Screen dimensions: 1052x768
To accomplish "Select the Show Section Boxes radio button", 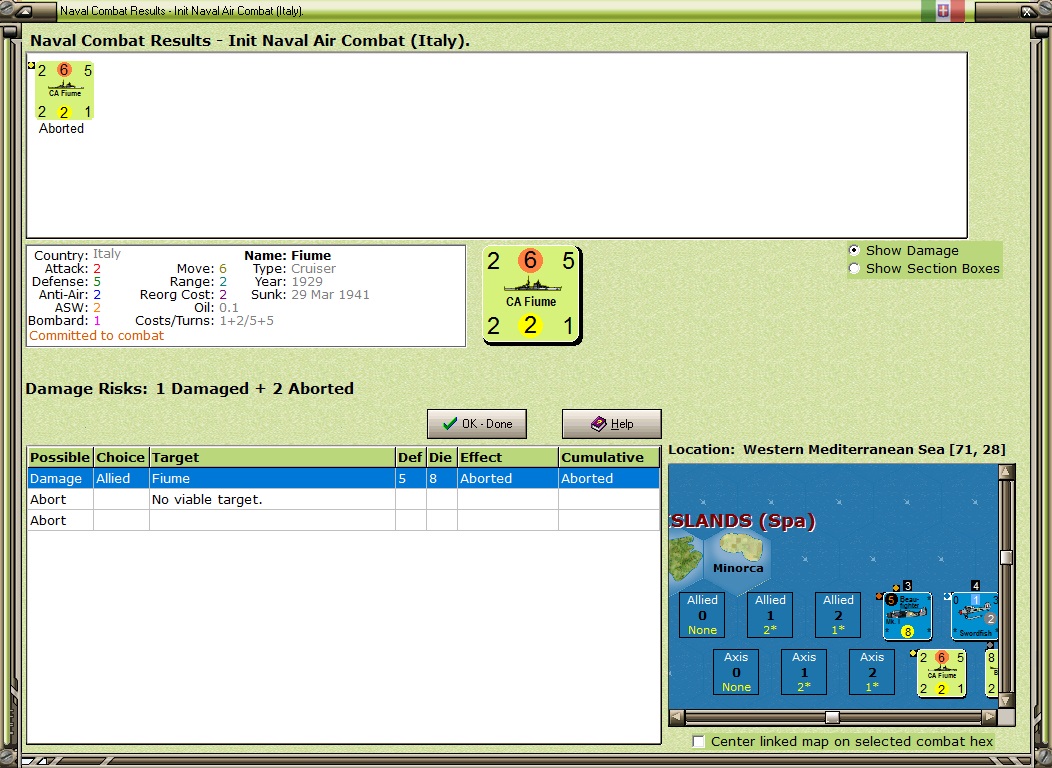I will pos(854,268).
